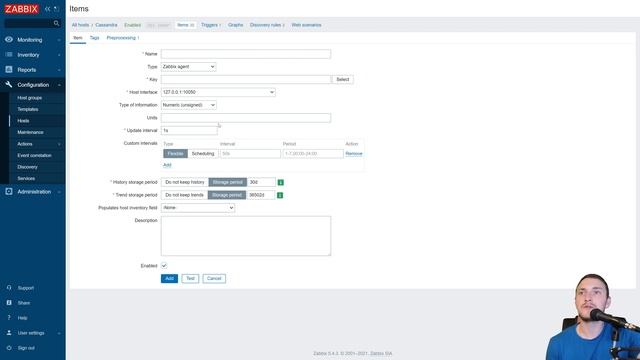Collapse sidebar with double-arrow icon
640x360 pixels.
(48, 9)
